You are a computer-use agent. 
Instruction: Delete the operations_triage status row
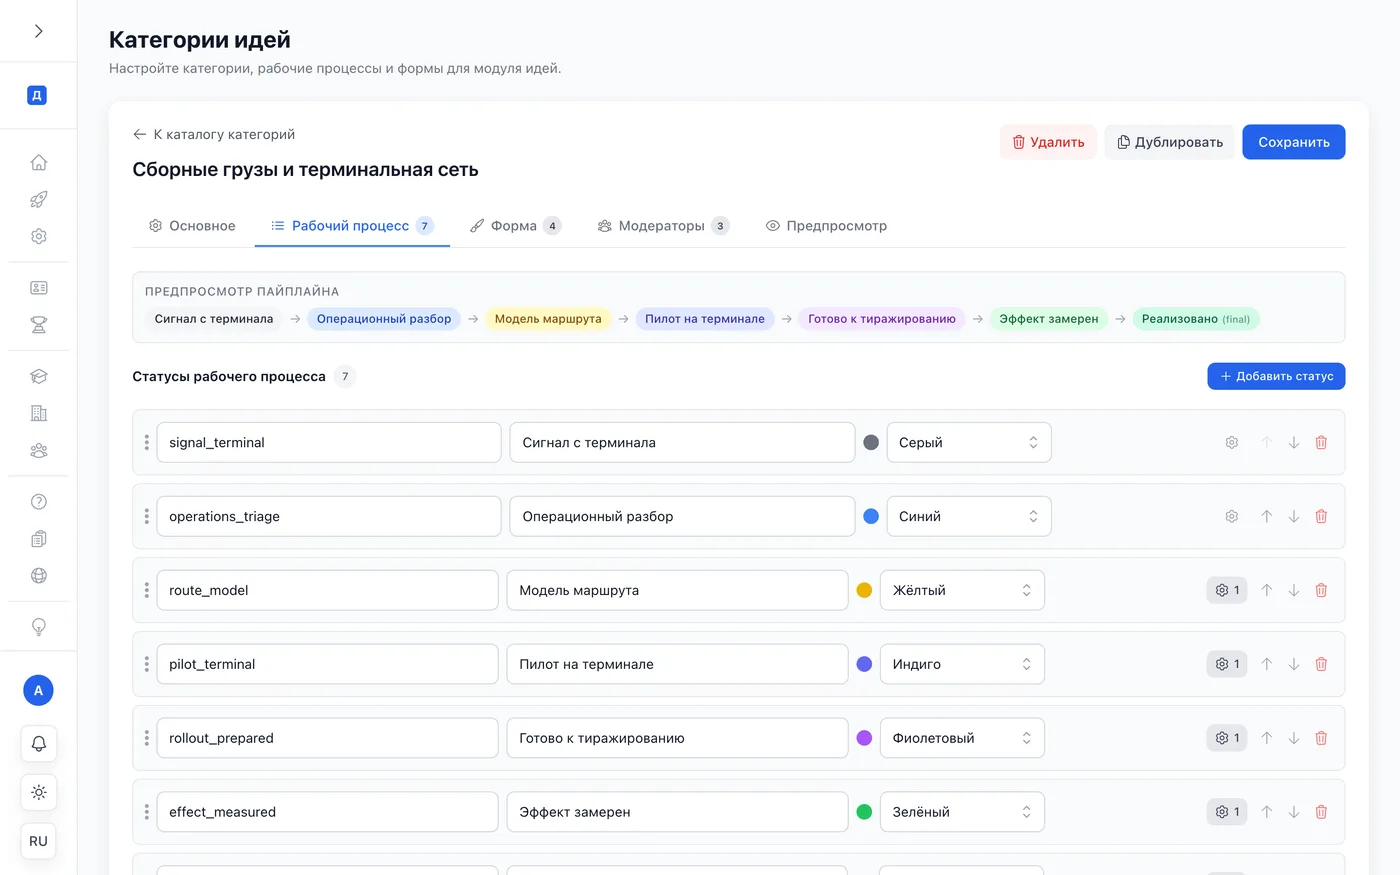pyautogui.click(x=1321, y=516)
